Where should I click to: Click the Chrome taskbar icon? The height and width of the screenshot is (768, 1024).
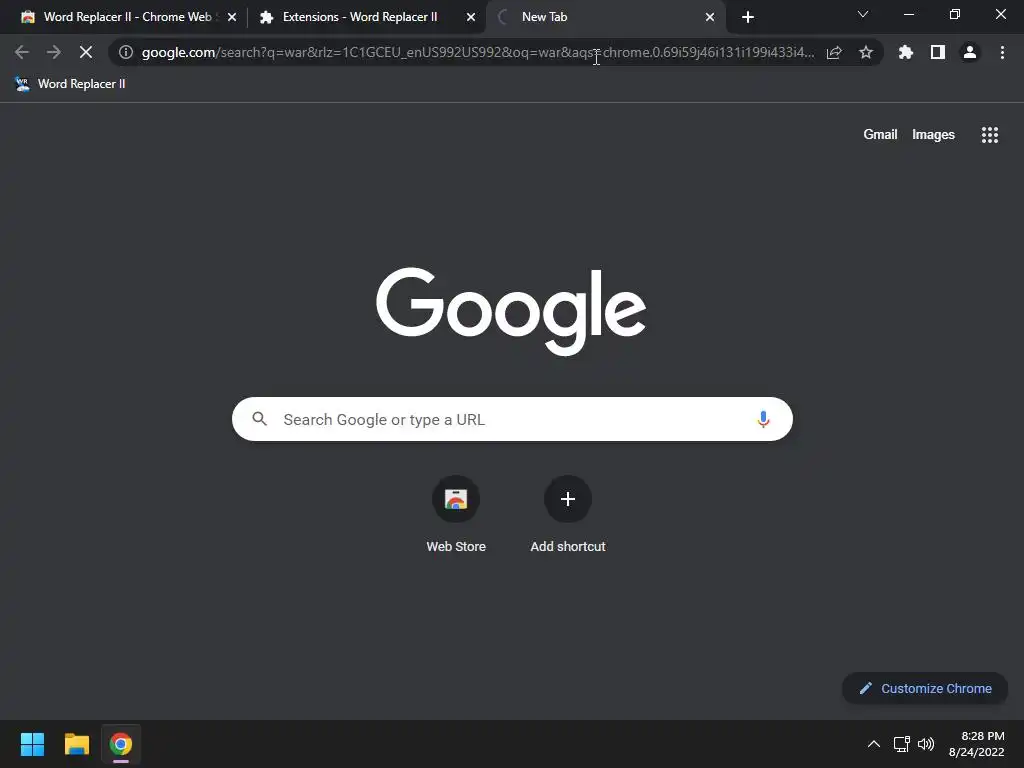(x=121, y=744)
